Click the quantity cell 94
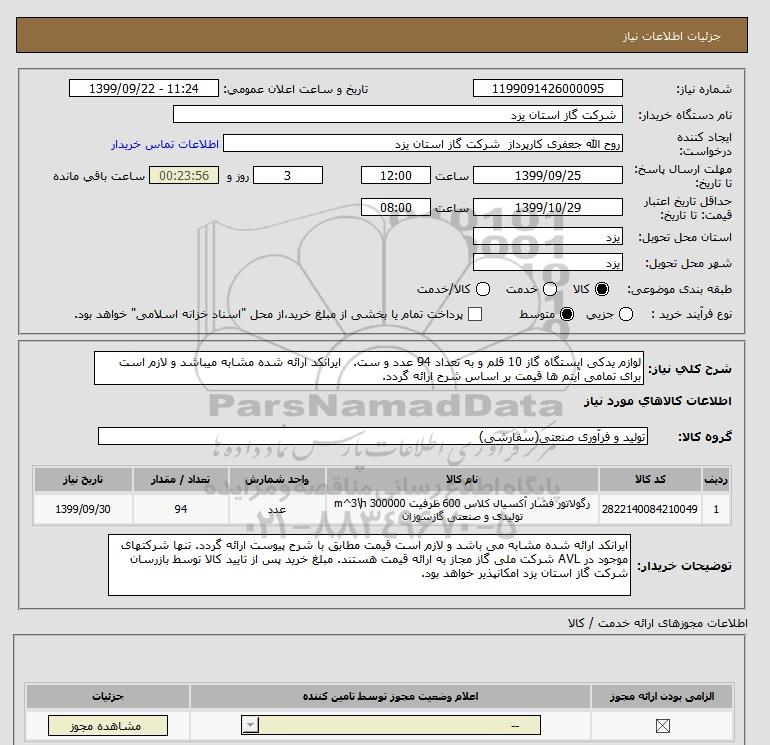Image resolution: width=770 pixels, height=745 pixels. pyautogui.click(x=180, y=509)
